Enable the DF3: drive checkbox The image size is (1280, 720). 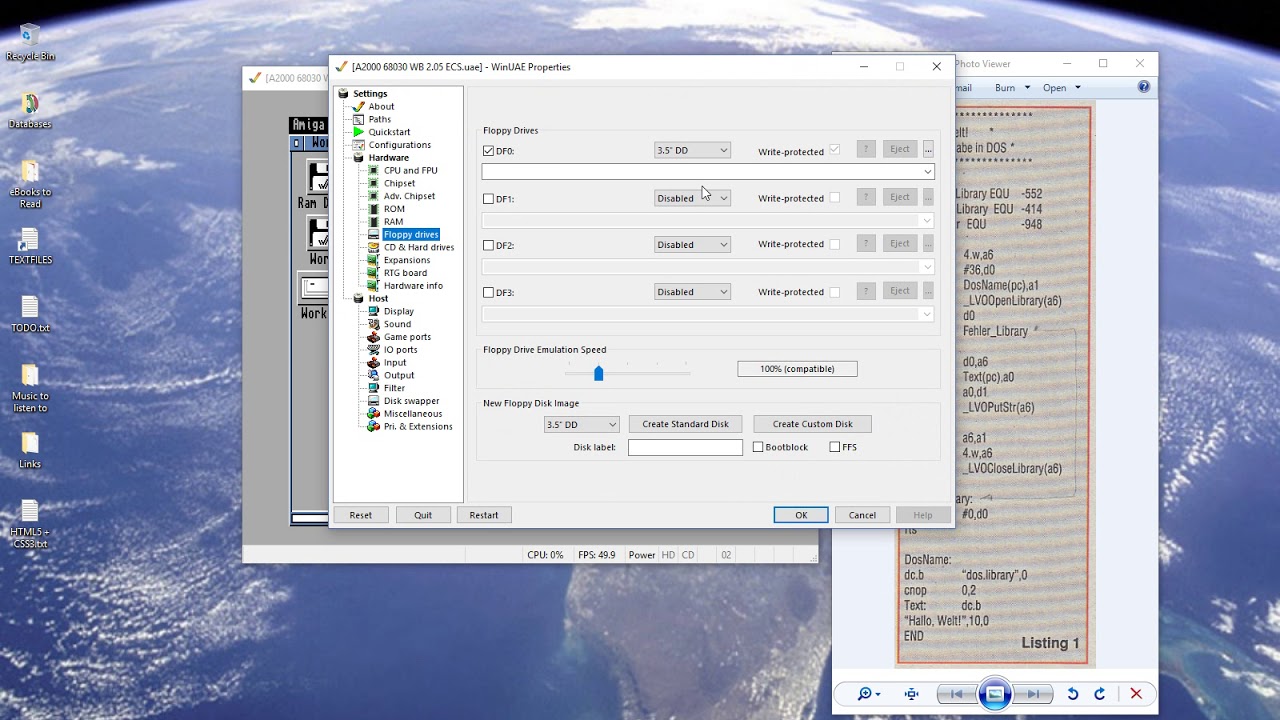pos(488,293)
